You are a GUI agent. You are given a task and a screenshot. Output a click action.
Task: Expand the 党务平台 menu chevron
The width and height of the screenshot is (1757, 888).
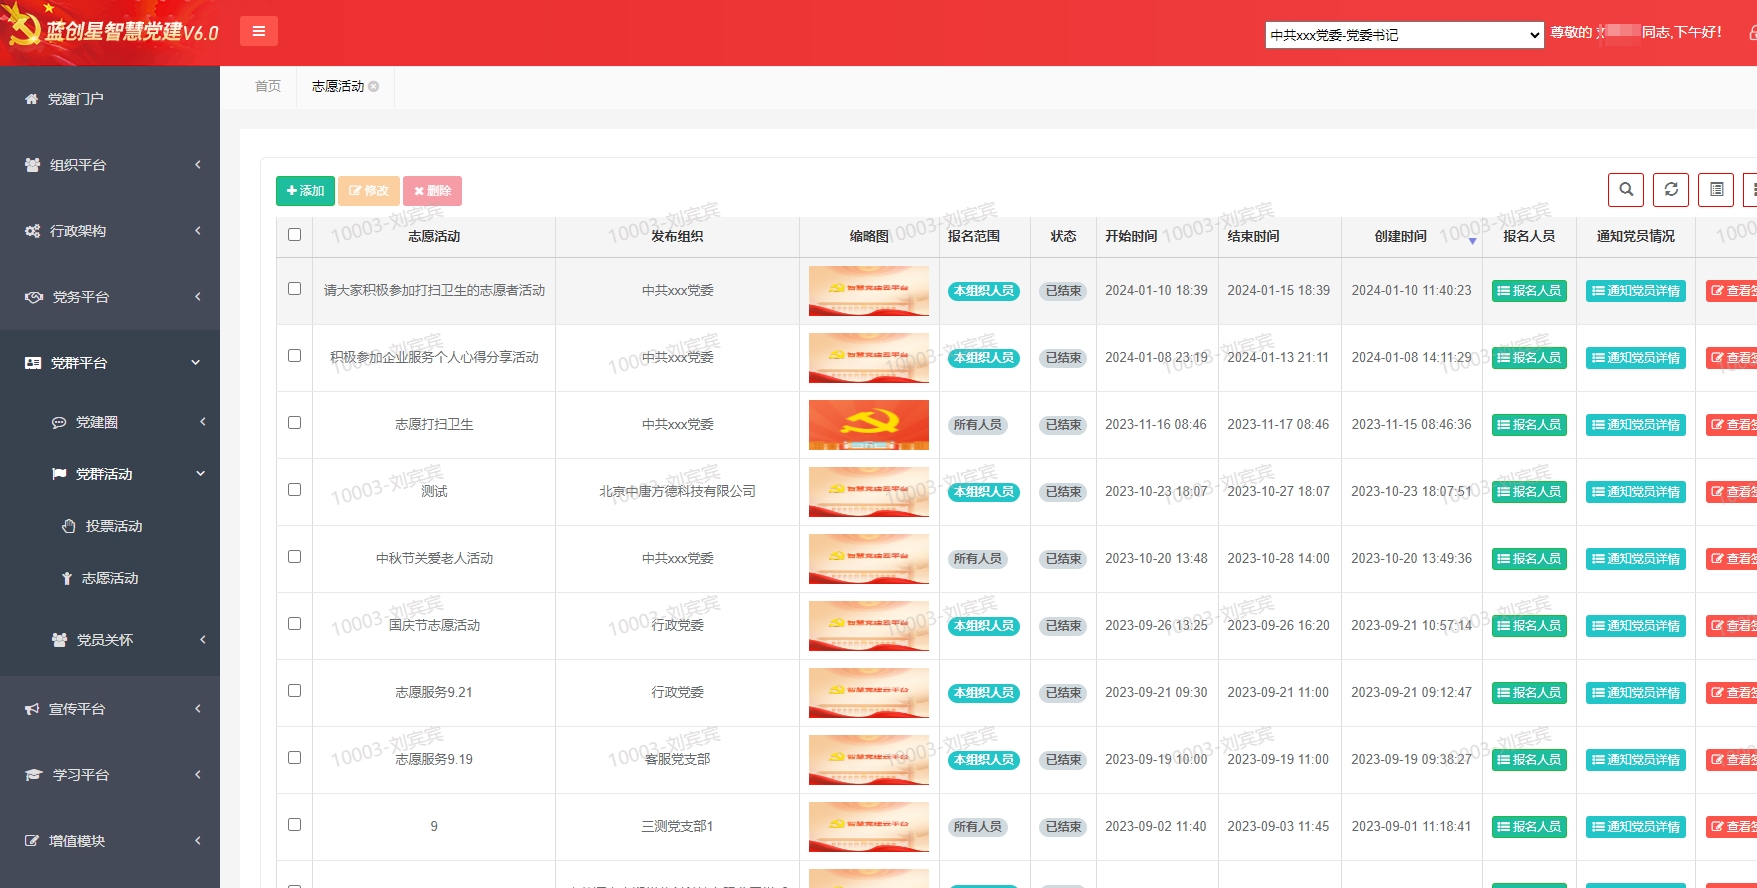click(198, 297)
